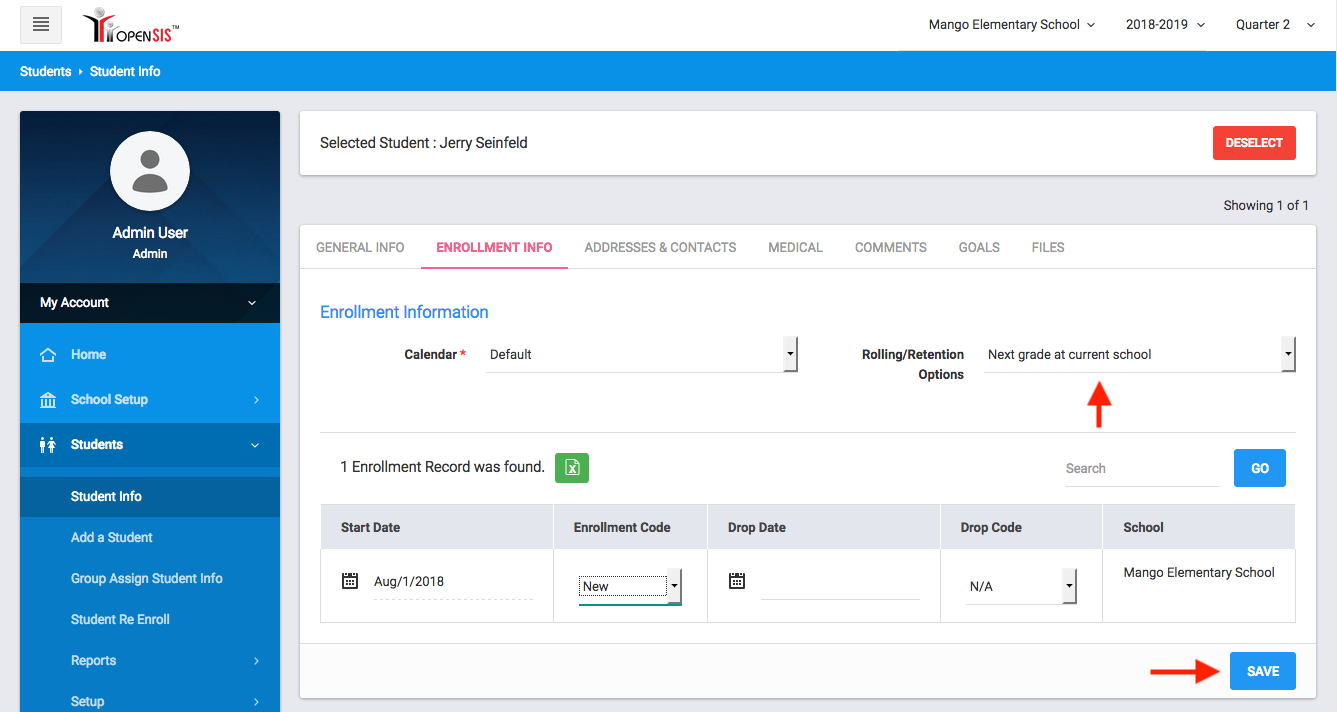Image resolution: width=1337 pixels, height=712 pixels.
Task: Open the Quarter 2 marking period dropdown
Action: pos(1275,25)
